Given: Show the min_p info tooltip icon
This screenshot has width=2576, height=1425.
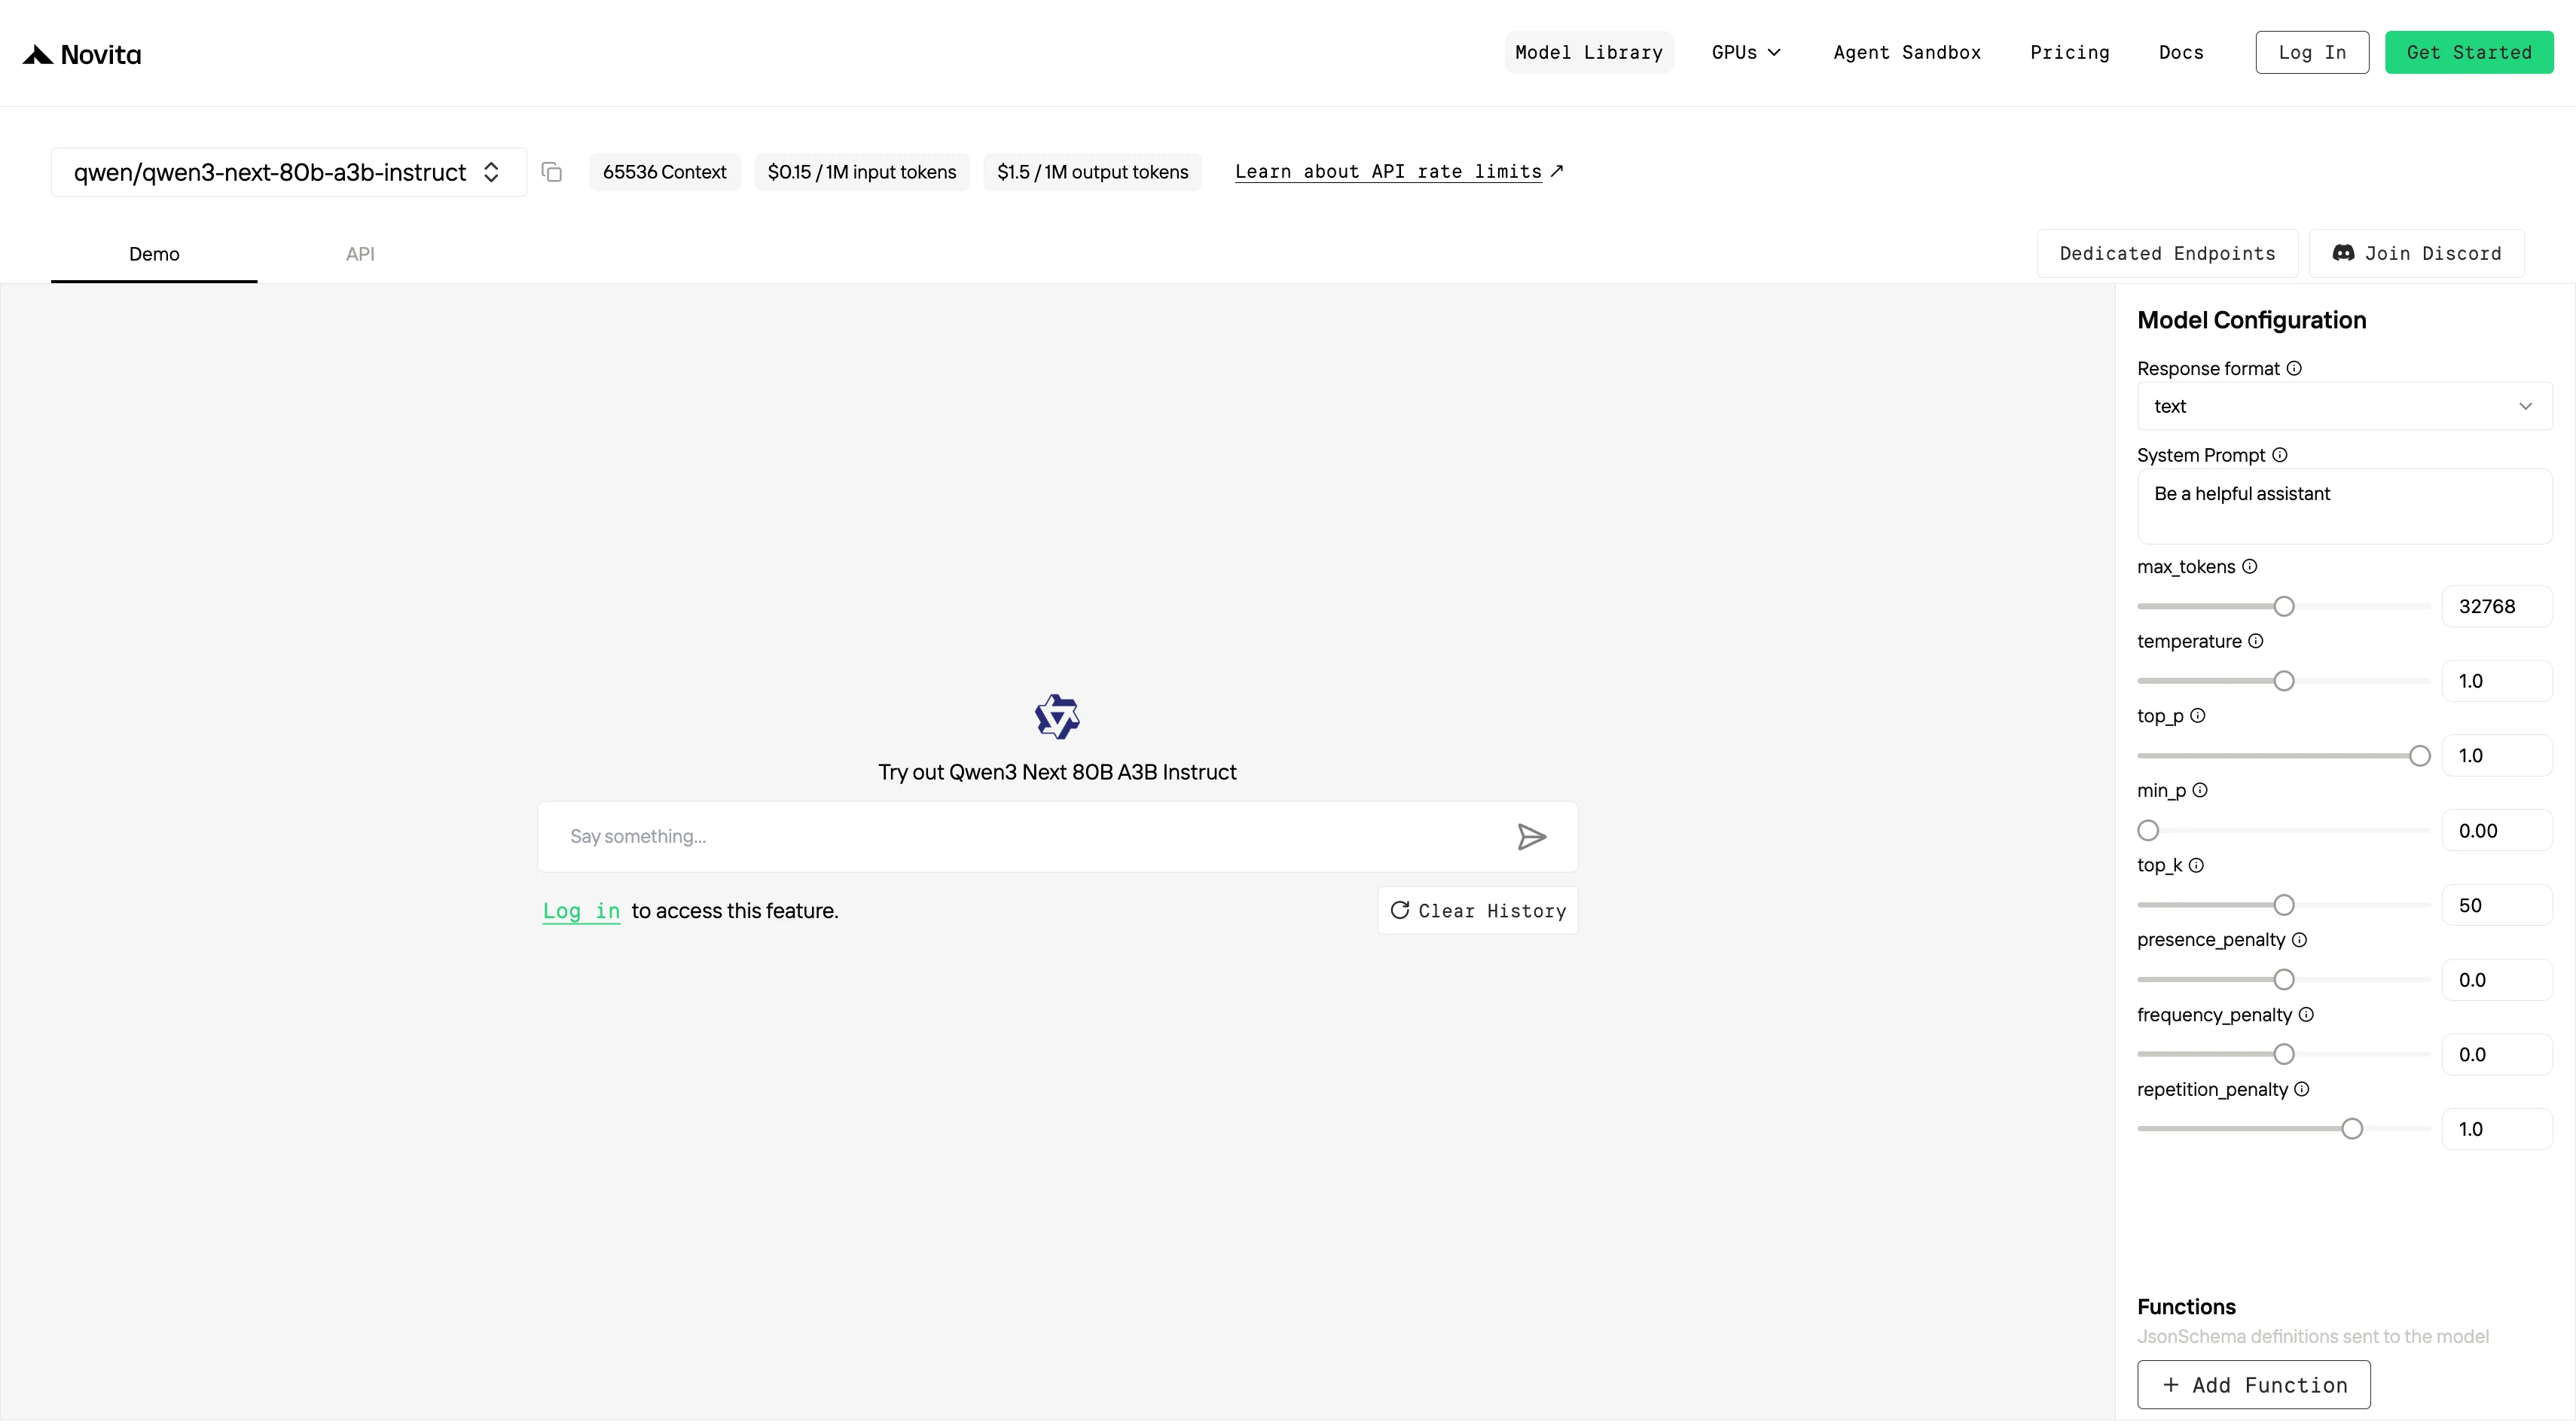Looking at the screenshot, I should (2200, 790).
